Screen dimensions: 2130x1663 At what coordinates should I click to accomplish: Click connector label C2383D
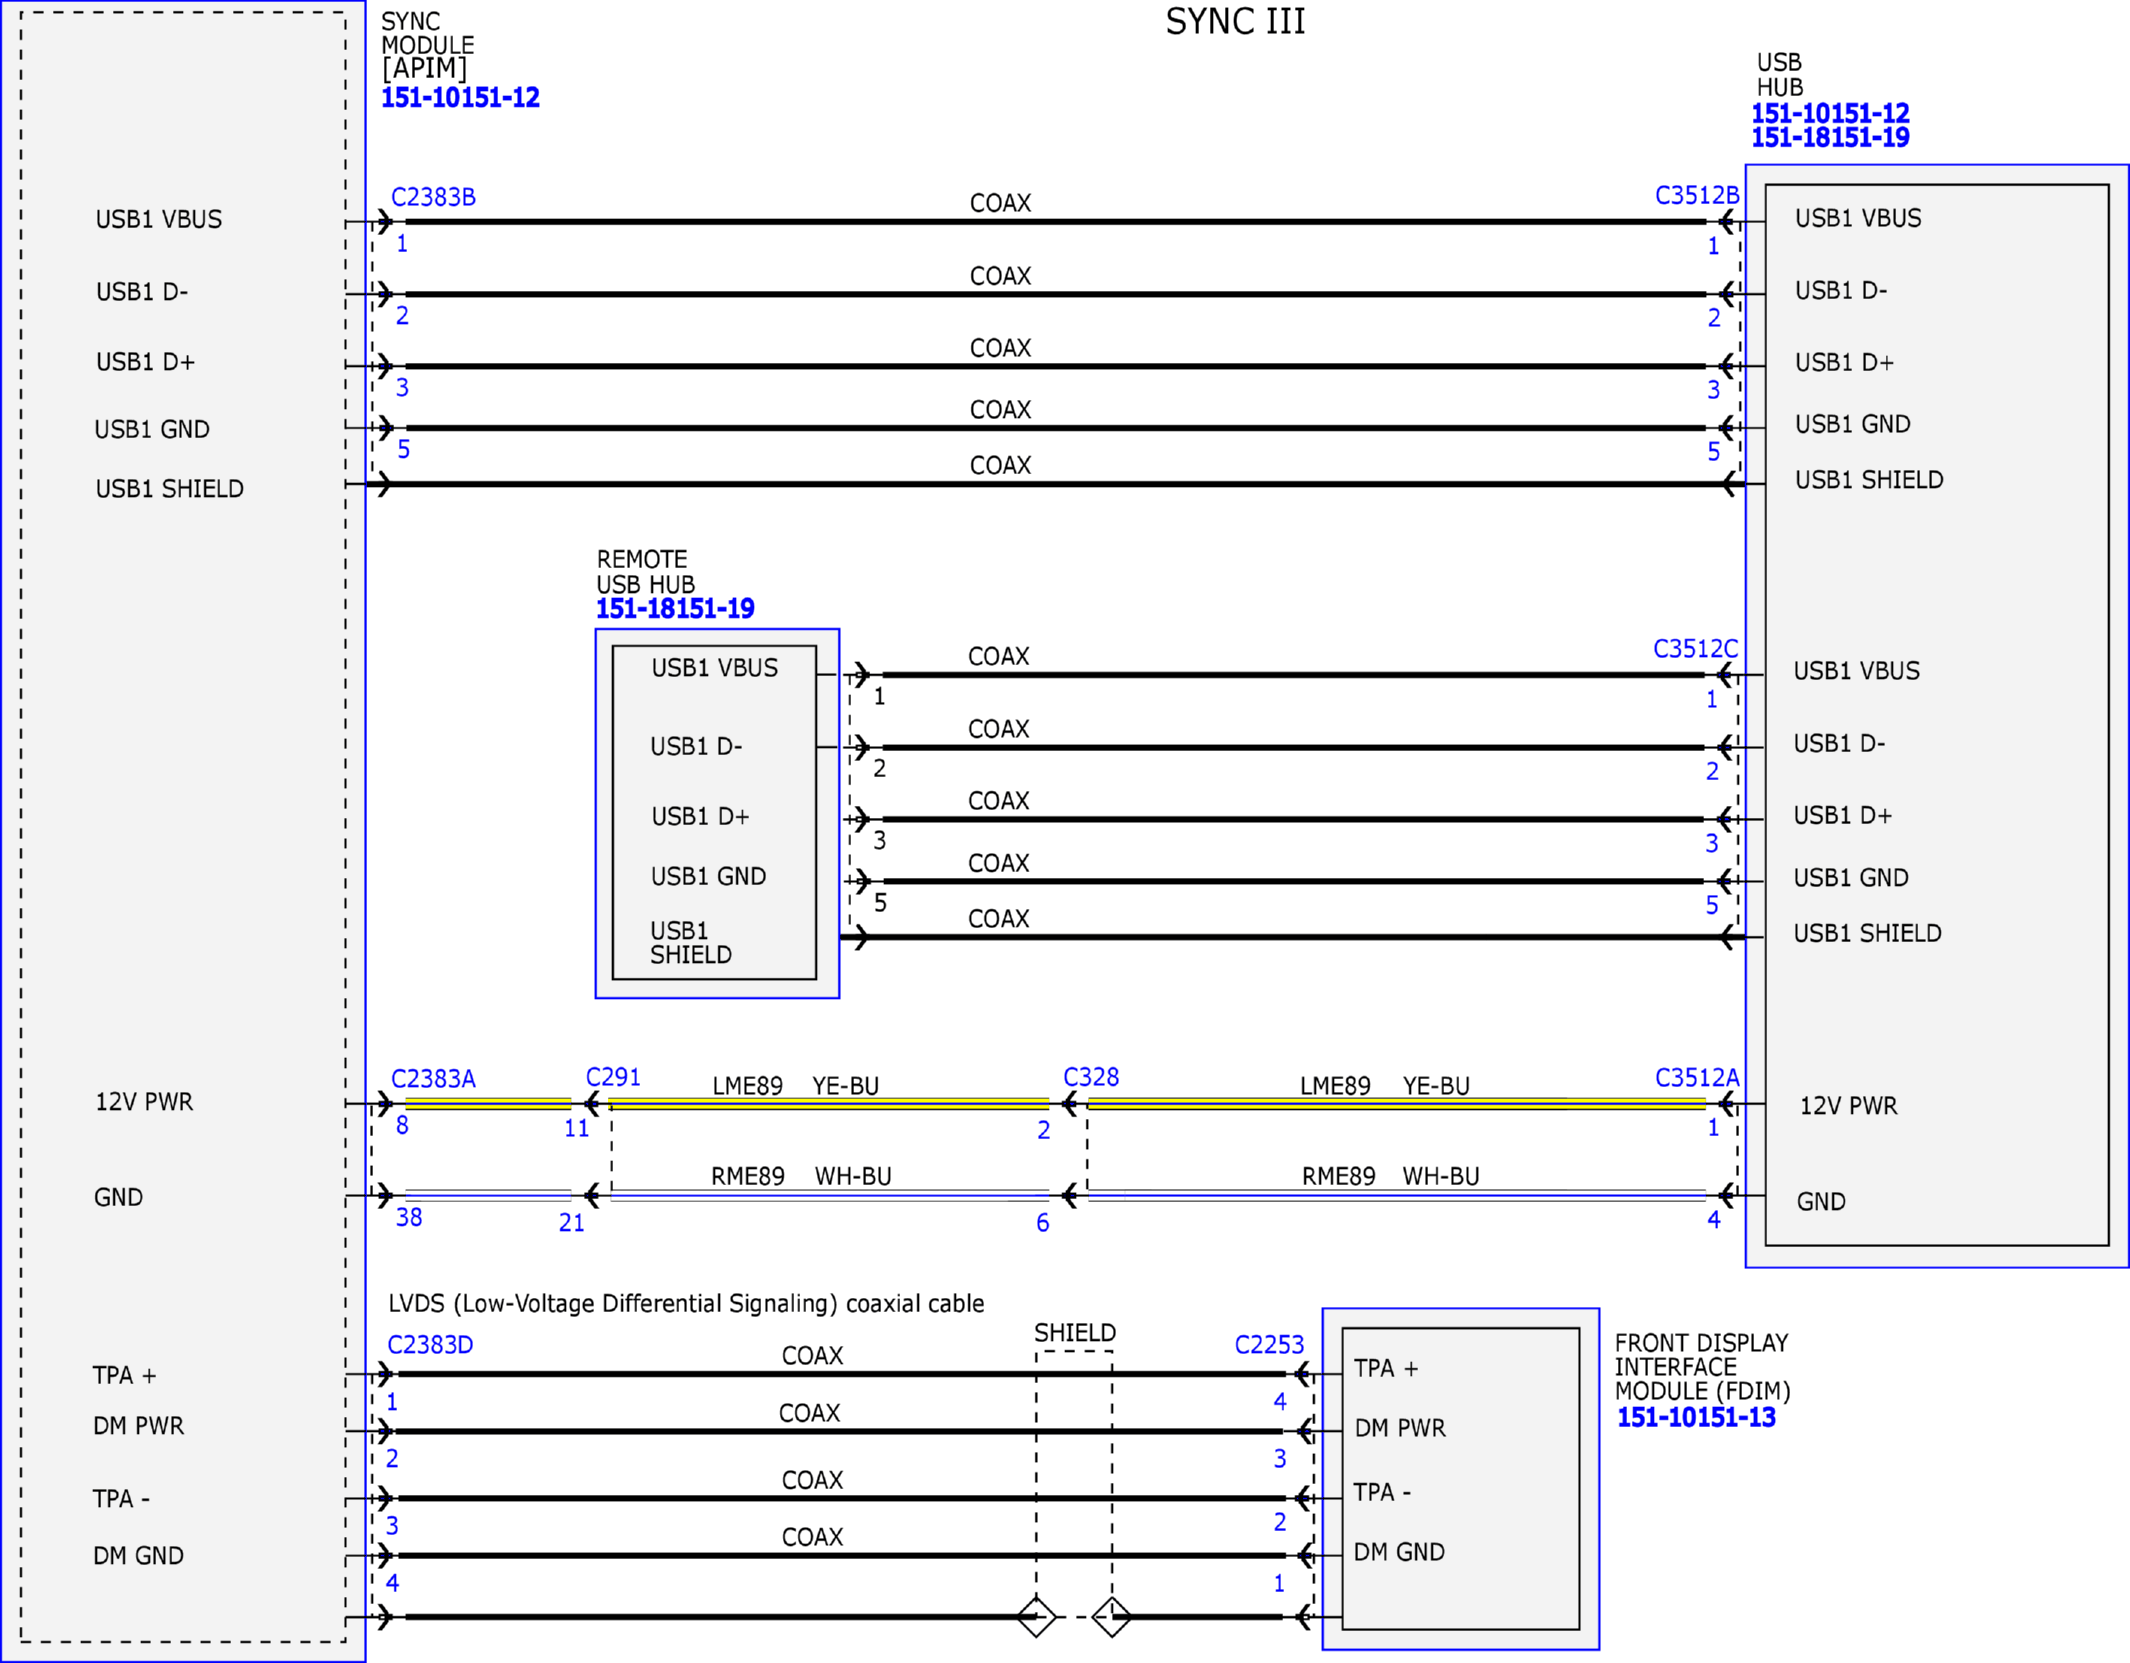(430, 1345)
